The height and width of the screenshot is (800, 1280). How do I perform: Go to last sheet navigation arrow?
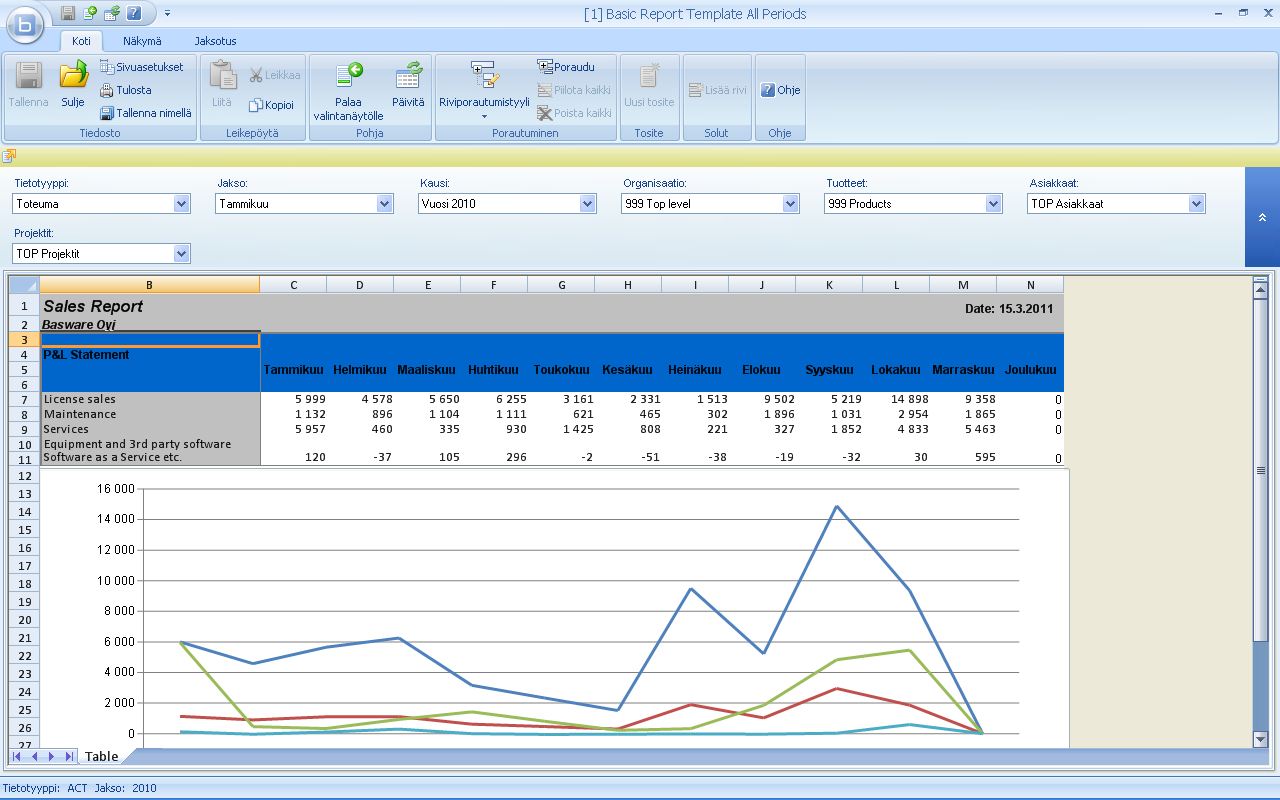point(68,757)
